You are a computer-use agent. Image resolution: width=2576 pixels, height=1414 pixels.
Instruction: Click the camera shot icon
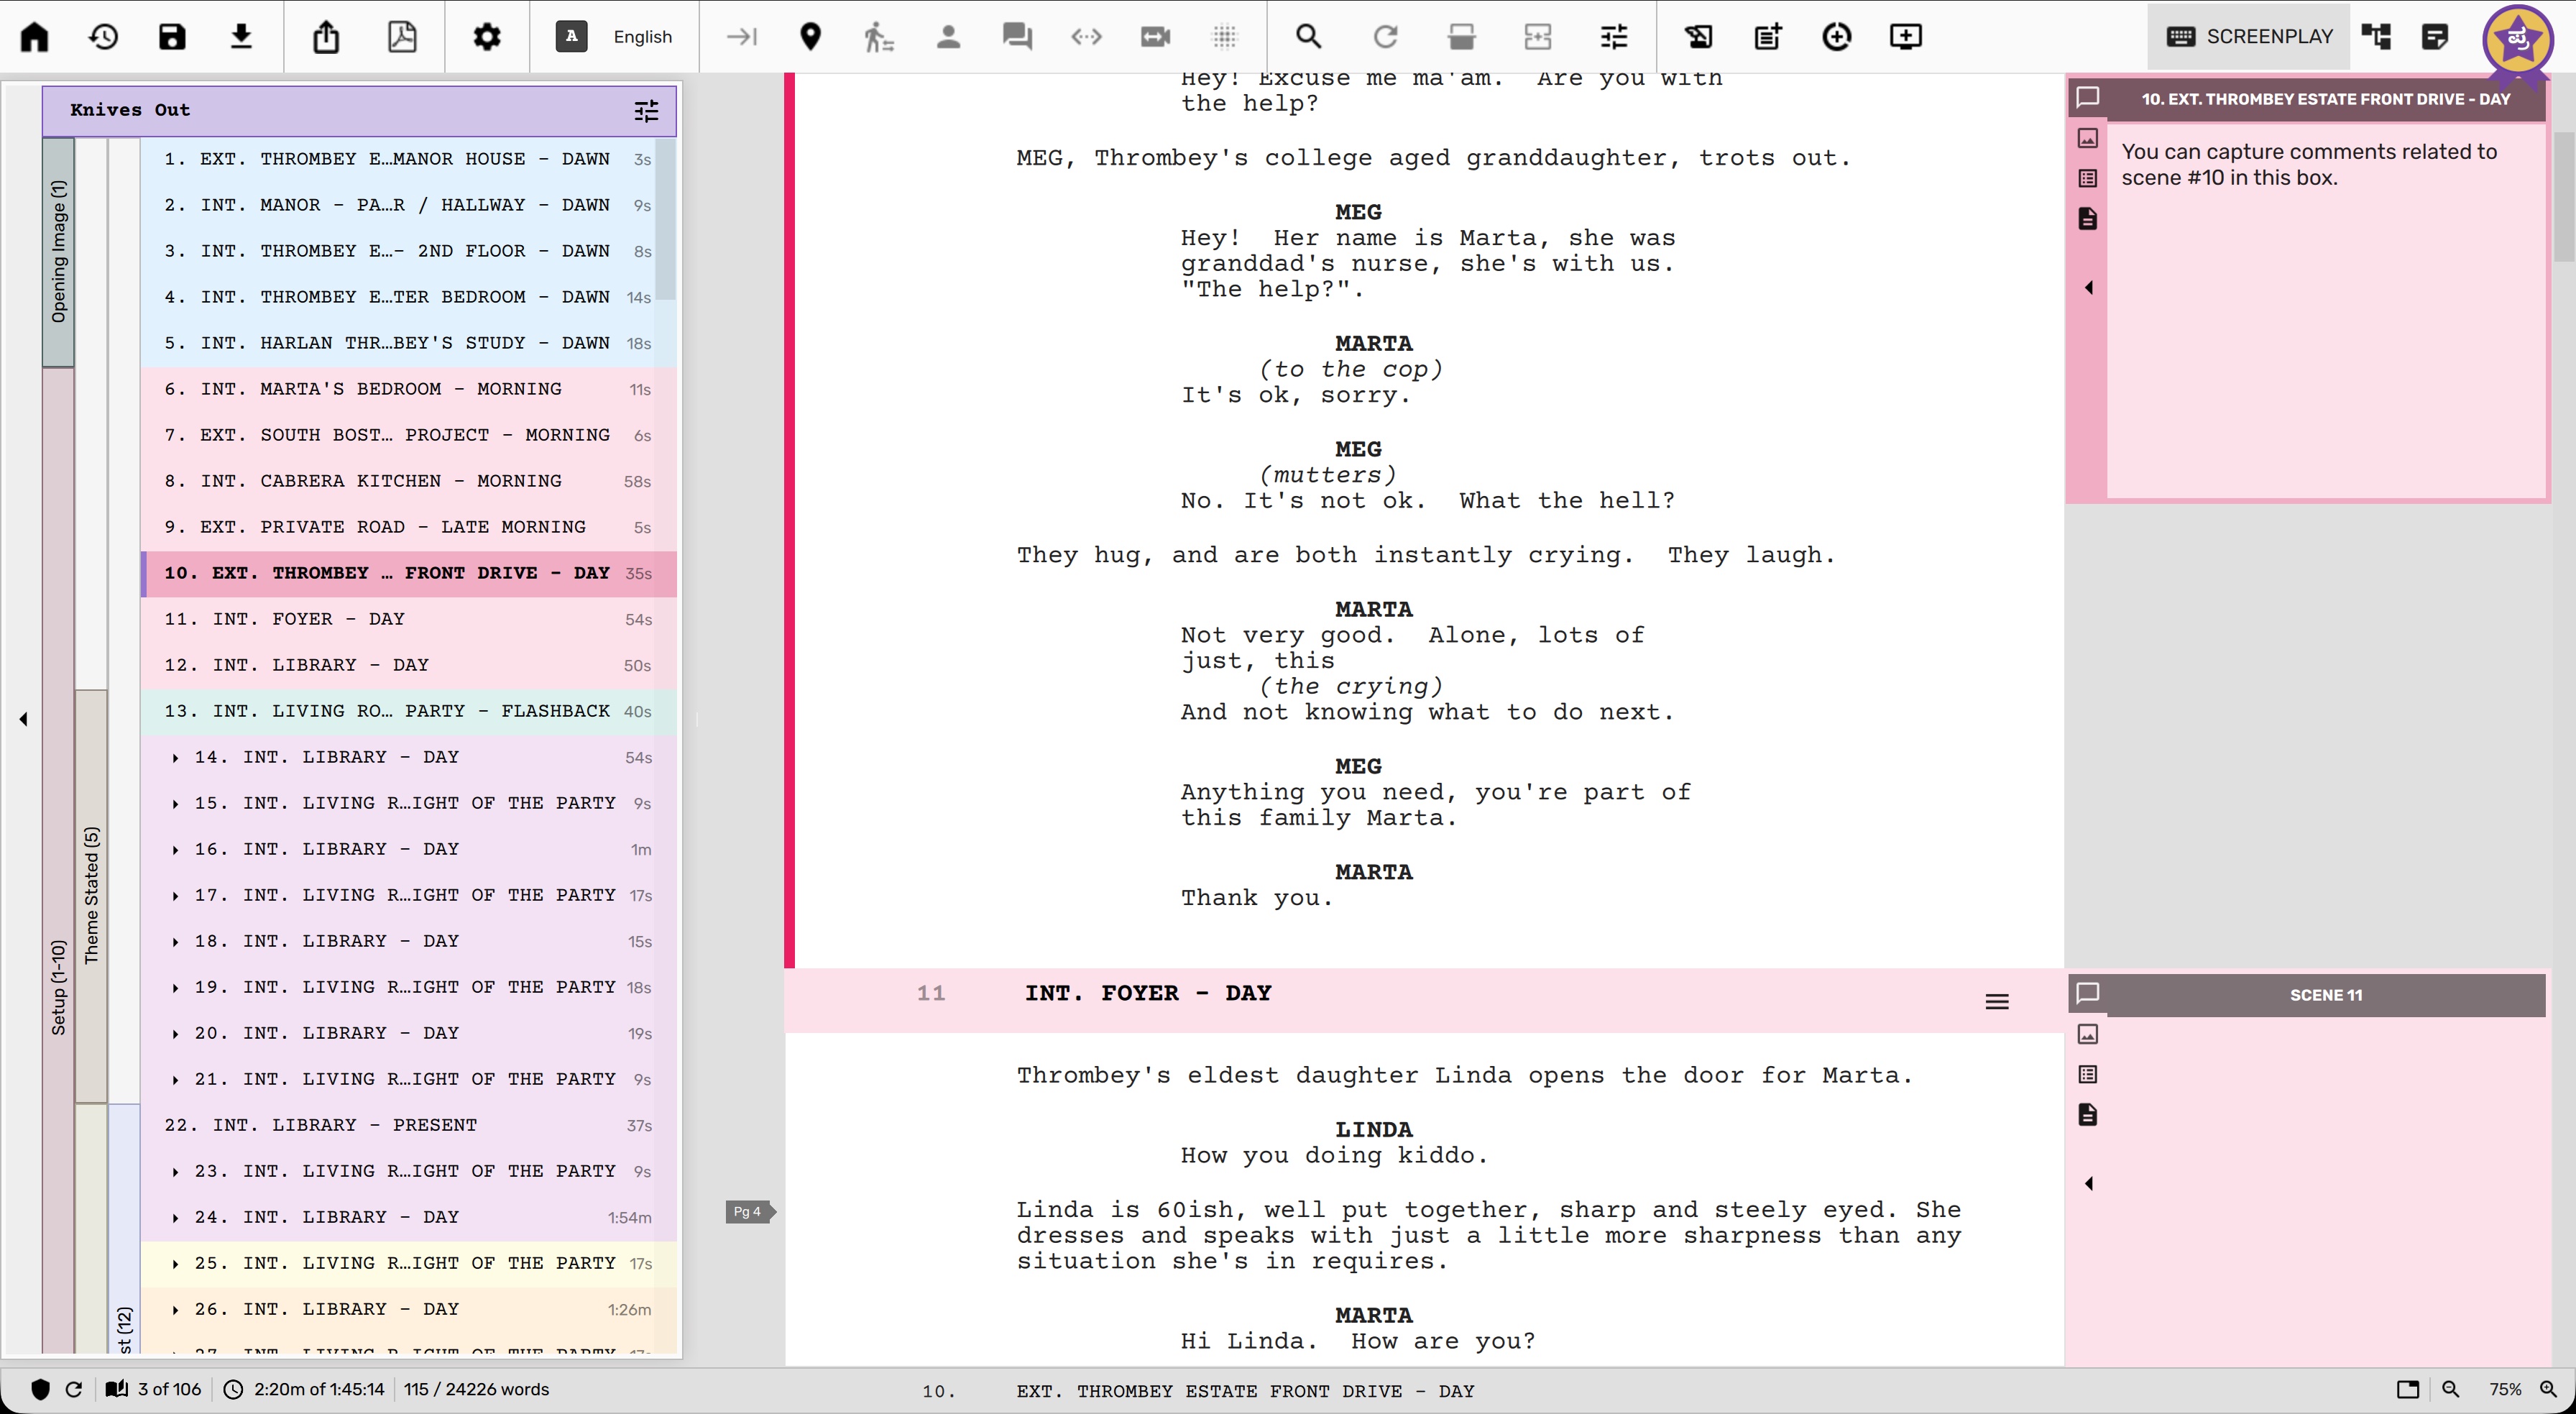tap(1155, 37)
